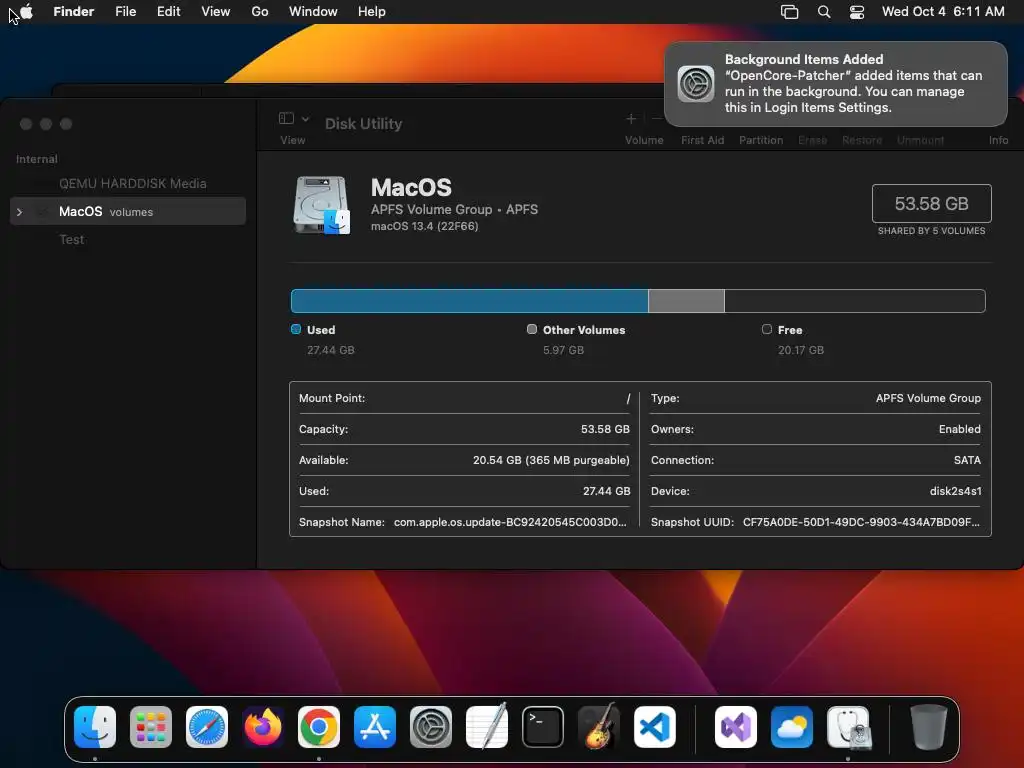1024x768 pixels.
Task: Open the Go menu
Action: pos(260,12)
